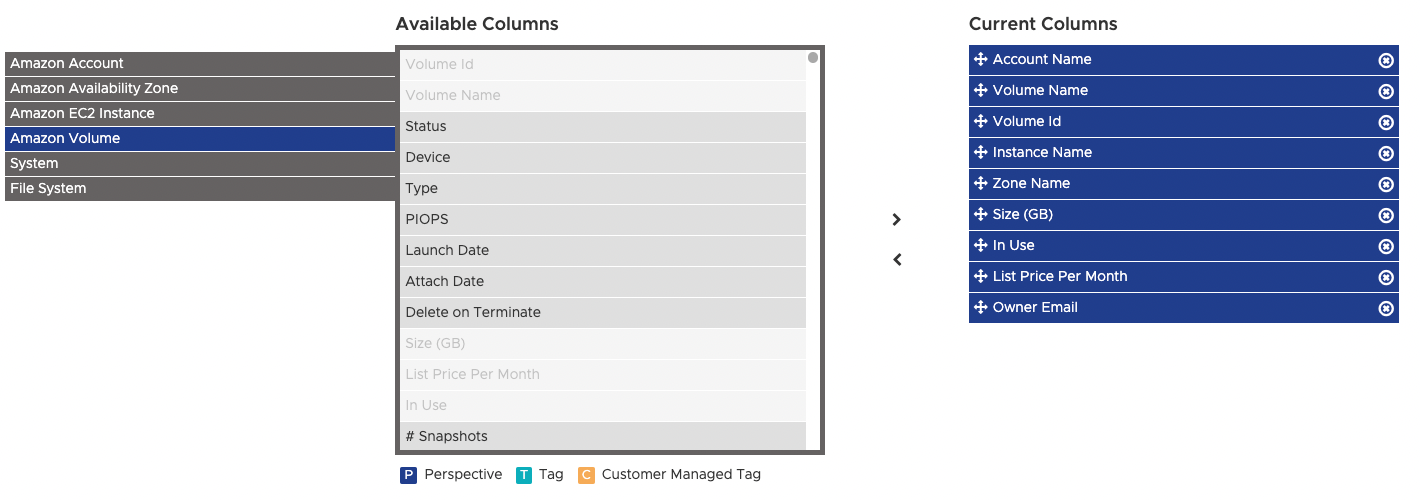The image size is (1420, 500).
Task: Choose the Amazon Availability Zone category
Action: click(200, 89)
